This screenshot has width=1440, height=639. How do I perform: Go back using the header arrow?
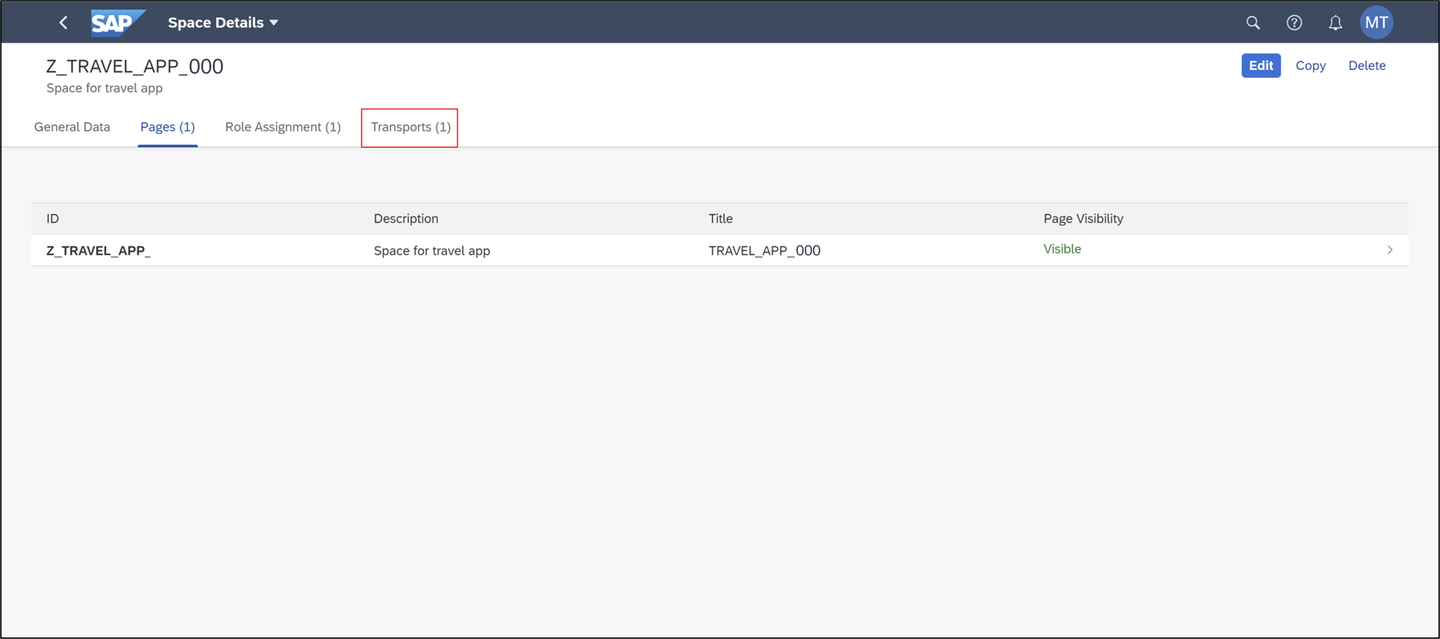63,22
